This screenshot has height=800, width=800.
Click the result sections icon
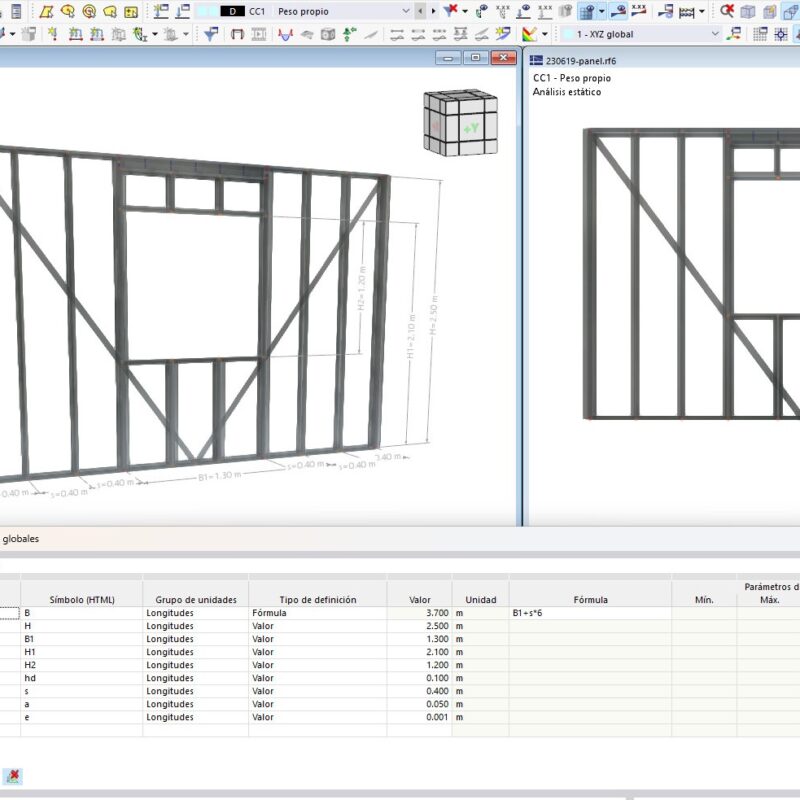665,11
